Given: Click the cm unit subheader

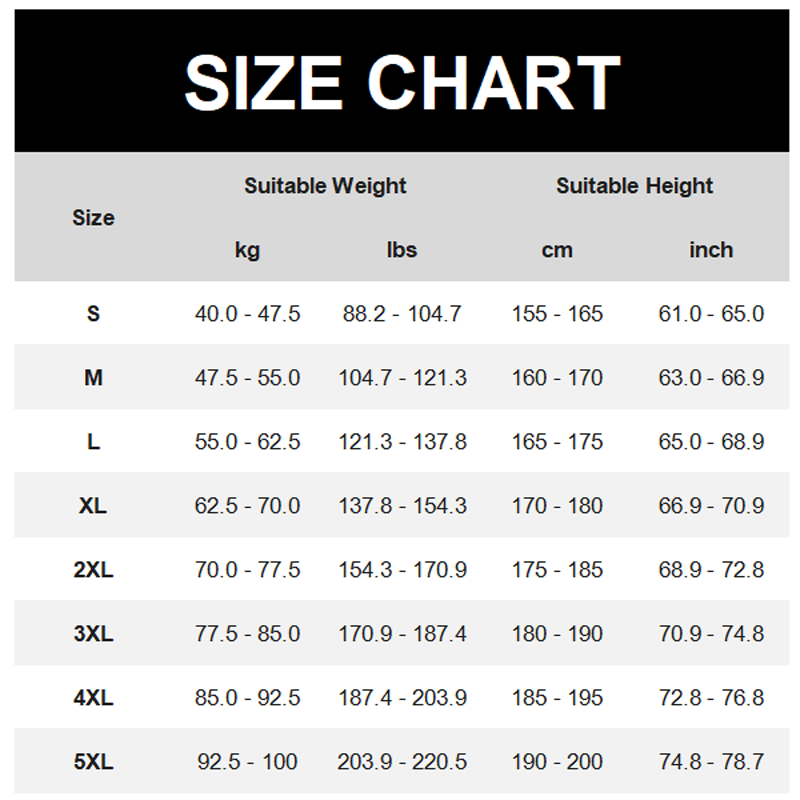Looking at the screenshot, I should [x=557, y=251].
